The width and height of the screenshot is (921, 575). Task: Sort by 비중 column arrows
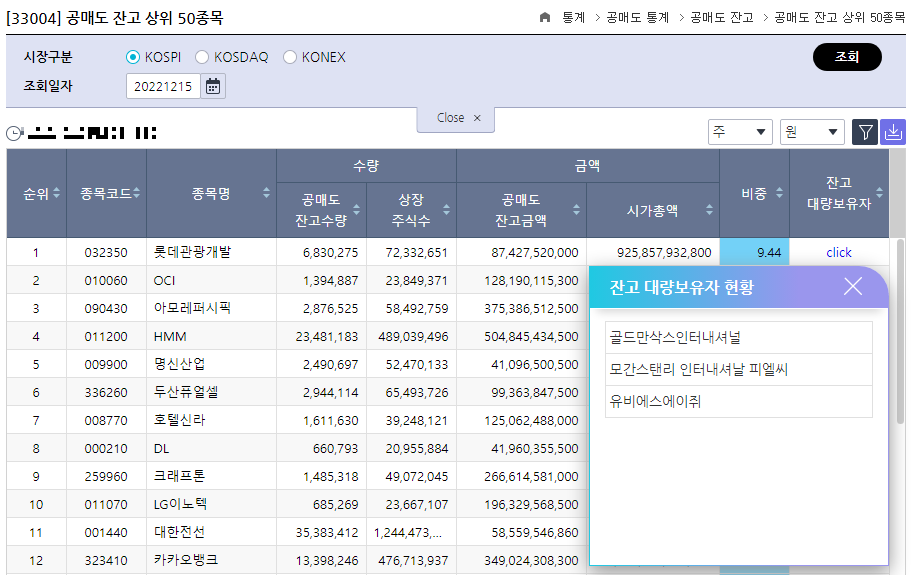779,193
